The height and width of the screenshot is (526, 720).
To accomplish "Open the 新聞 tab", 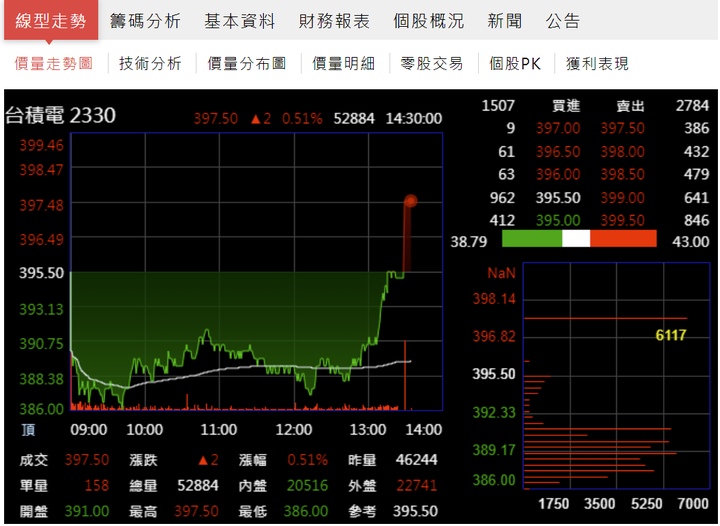I will coord(505,21).
